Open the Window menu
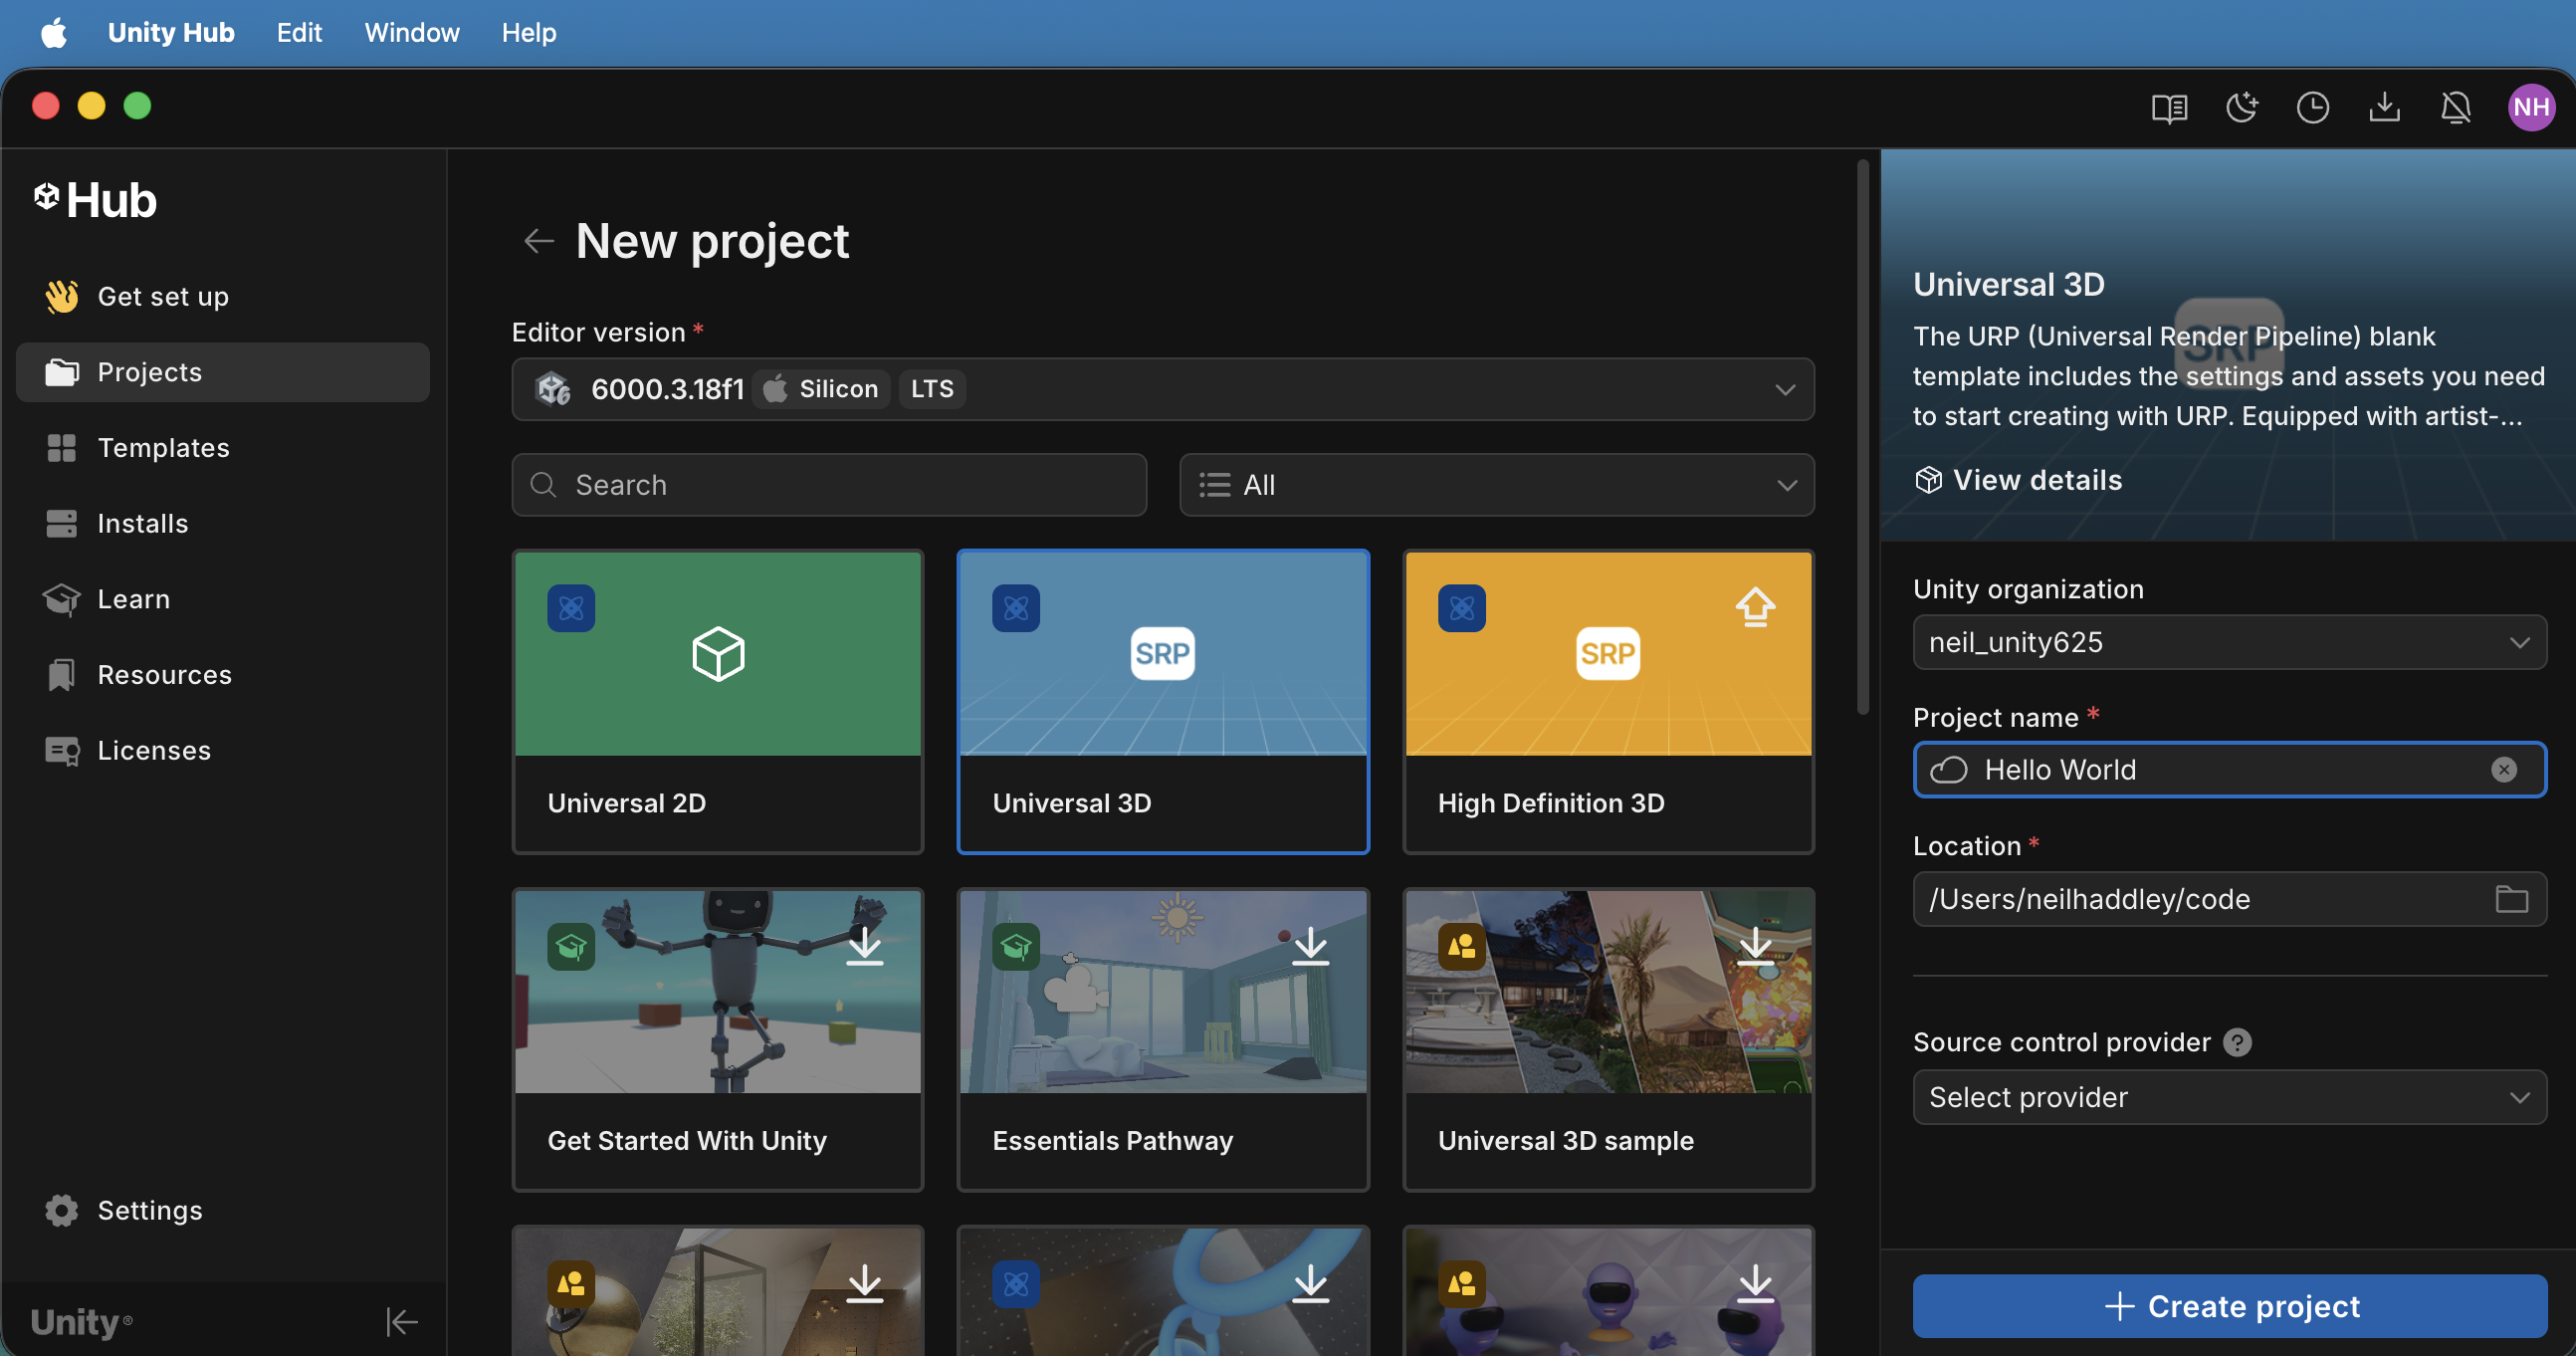Viewport: 2576px width, 1356px height. (412, 32)
